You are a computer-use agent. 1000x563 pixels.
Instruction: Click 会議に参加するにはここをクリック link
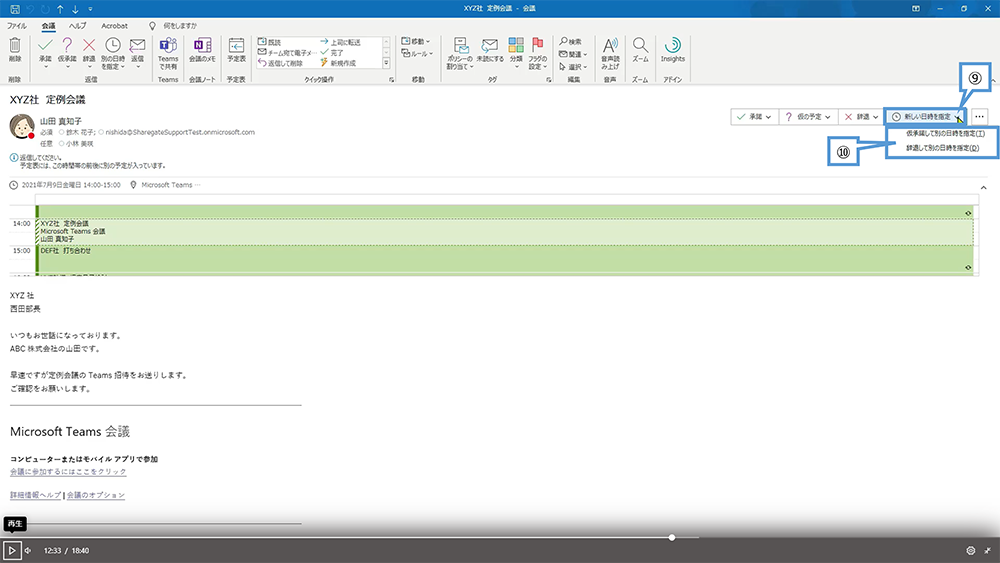(68, 472)
